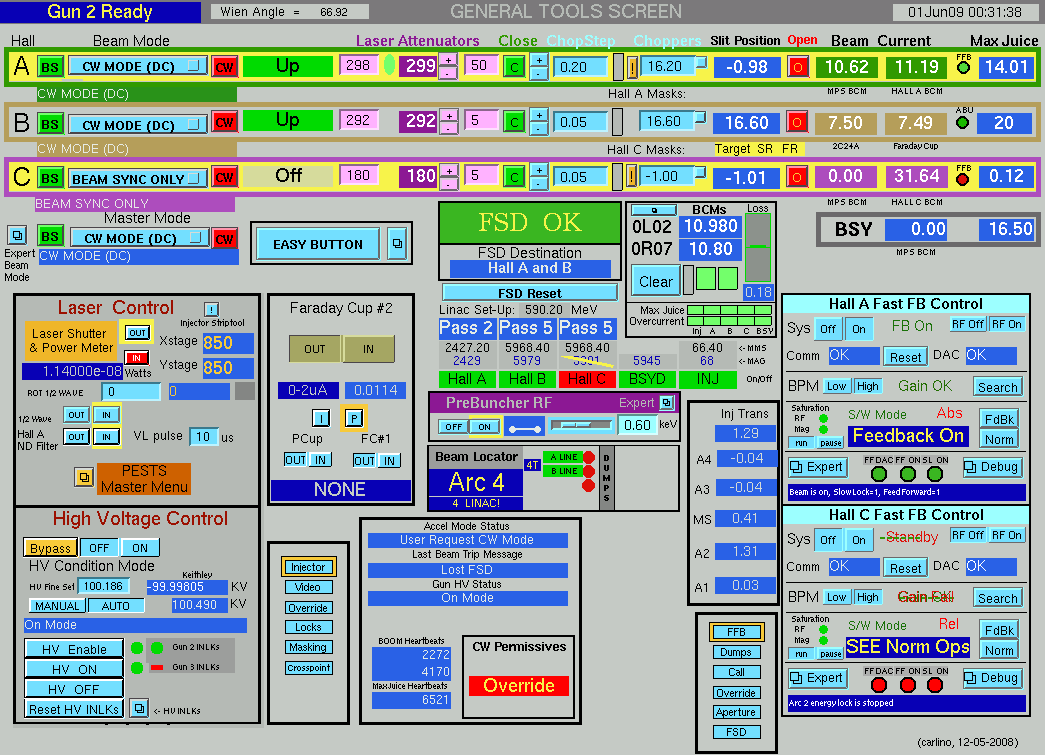Decrement Hall B laser attenuator stepper

point(449,128)
